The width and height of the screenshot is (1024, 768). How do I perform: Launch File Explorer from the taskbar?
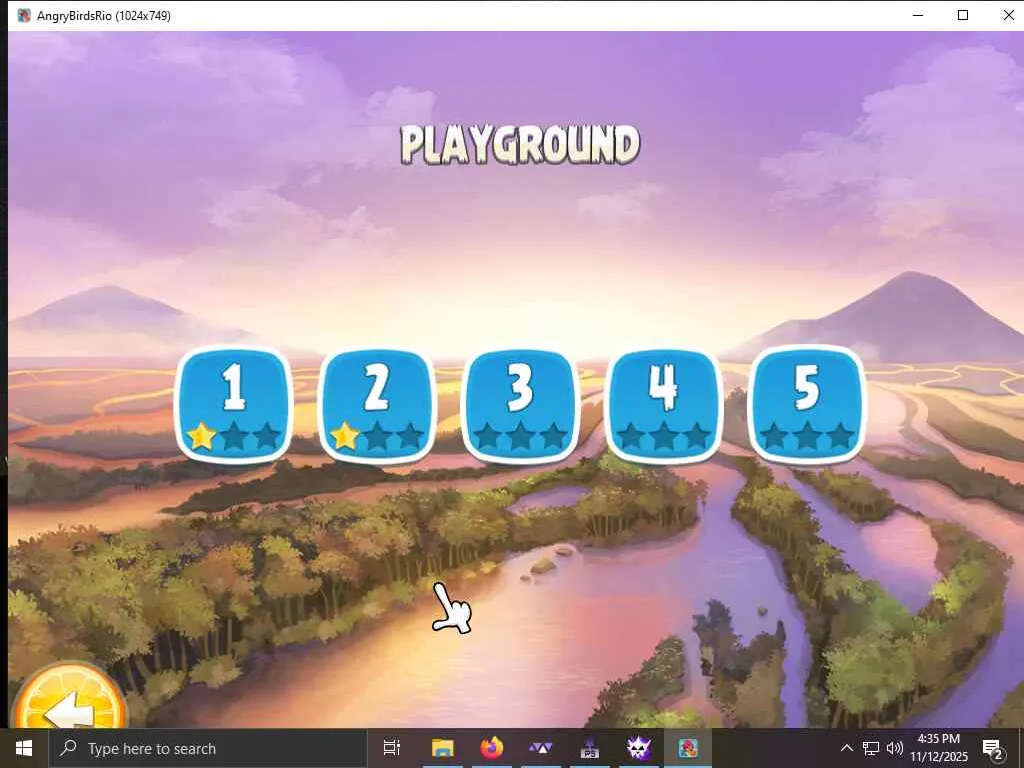coord(443,748)
